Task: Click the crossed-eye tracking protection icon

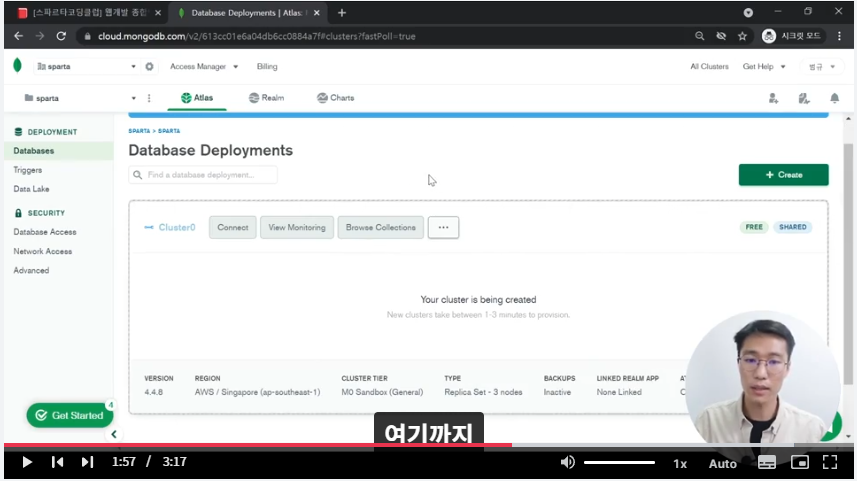Action: (x=721, y=36)
